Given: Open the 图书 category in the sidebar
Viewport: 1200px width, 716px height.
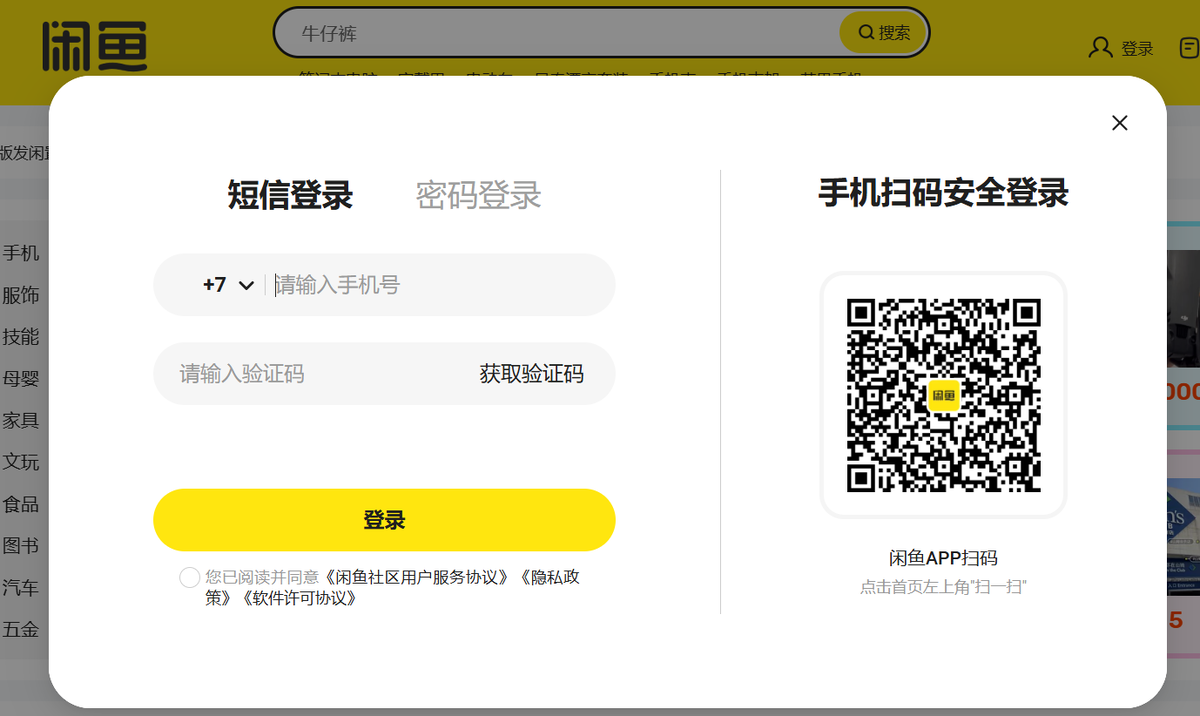Looking at the screenshot, I should (20, 546).
